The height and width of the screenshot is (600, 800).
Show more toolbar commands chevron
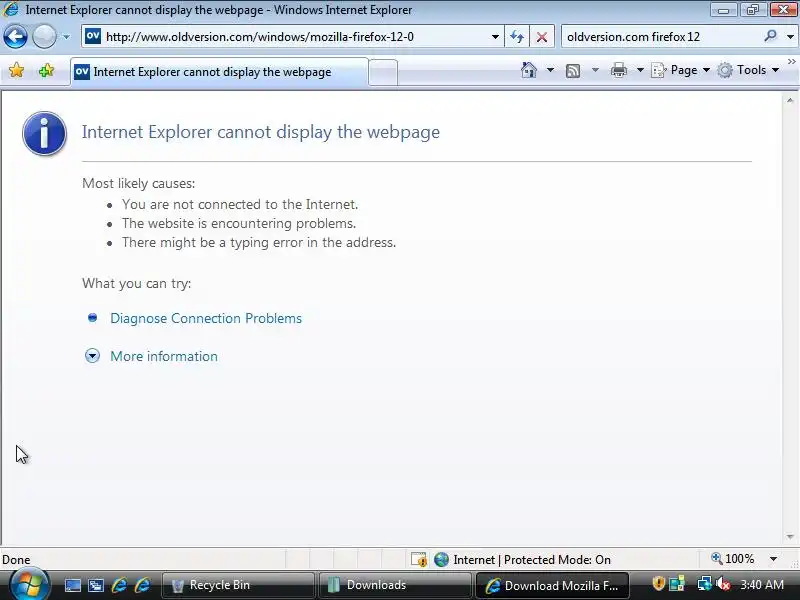point(792,62)
